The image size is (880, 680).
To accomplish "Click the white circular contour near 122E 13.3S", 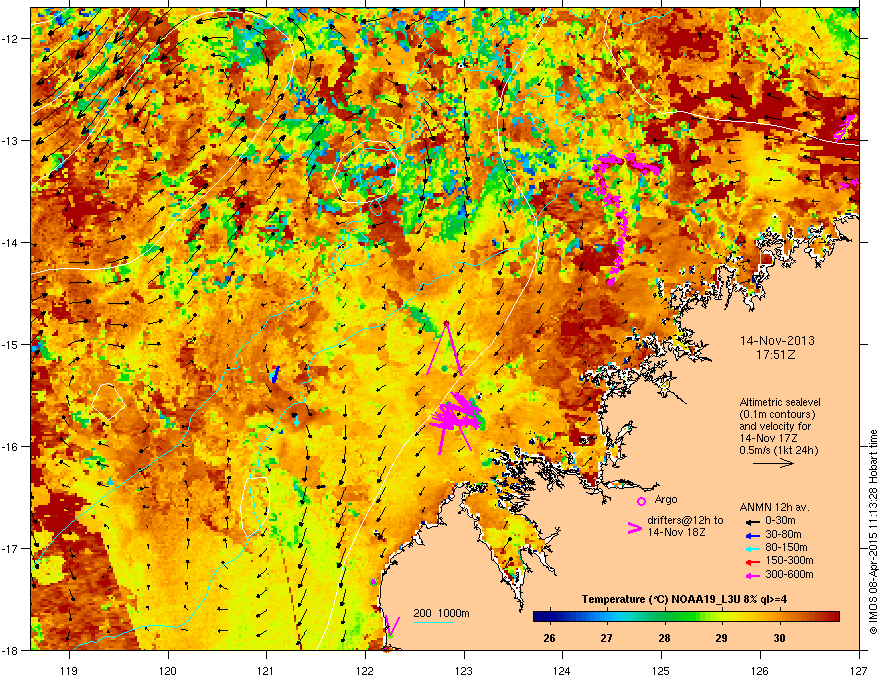I will pos(365,172).
